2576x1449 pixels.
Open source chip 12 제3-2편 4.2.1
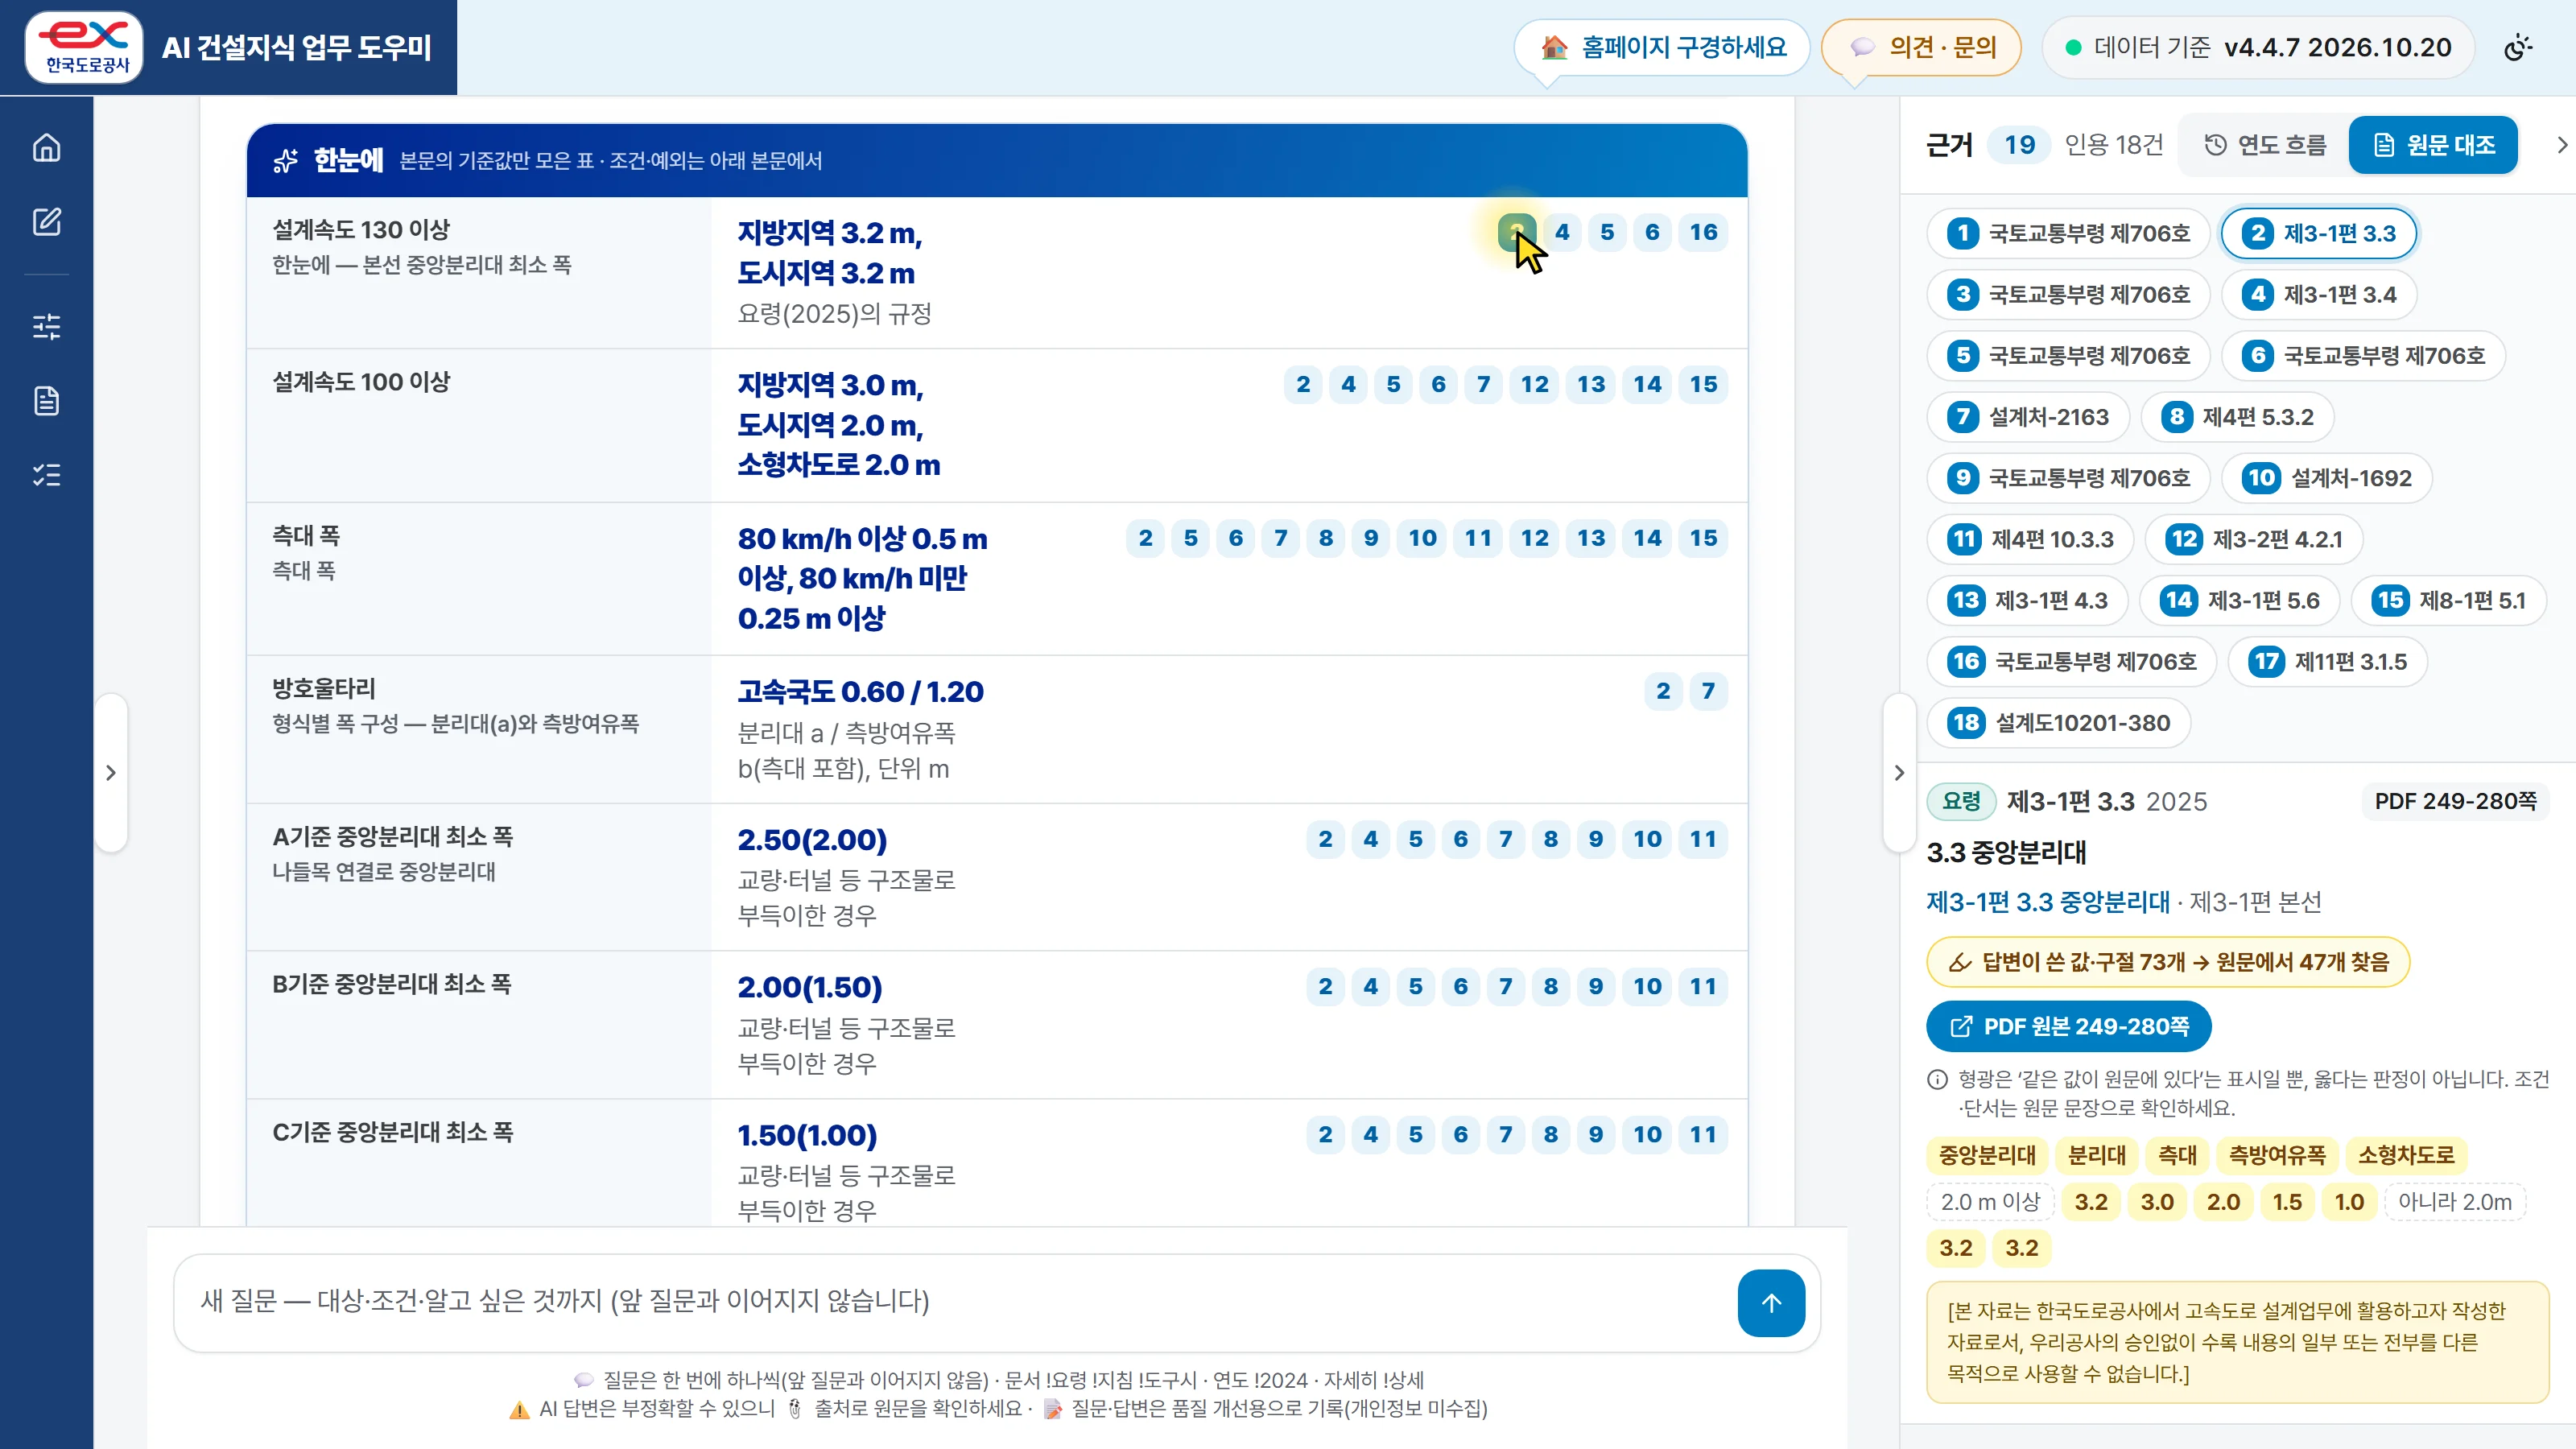click(x=2254, y=539)
